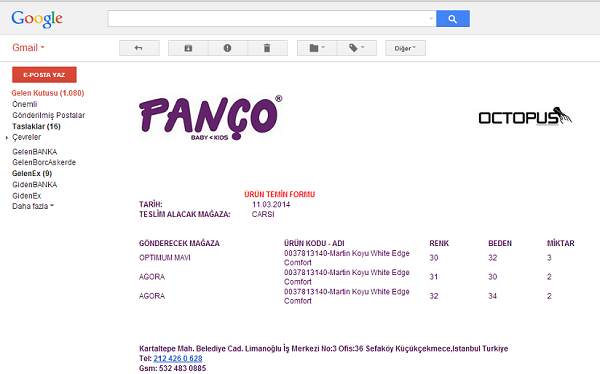Click the Google logo
This screenshot has width=600, height=374.
click(x=37, y=19)
